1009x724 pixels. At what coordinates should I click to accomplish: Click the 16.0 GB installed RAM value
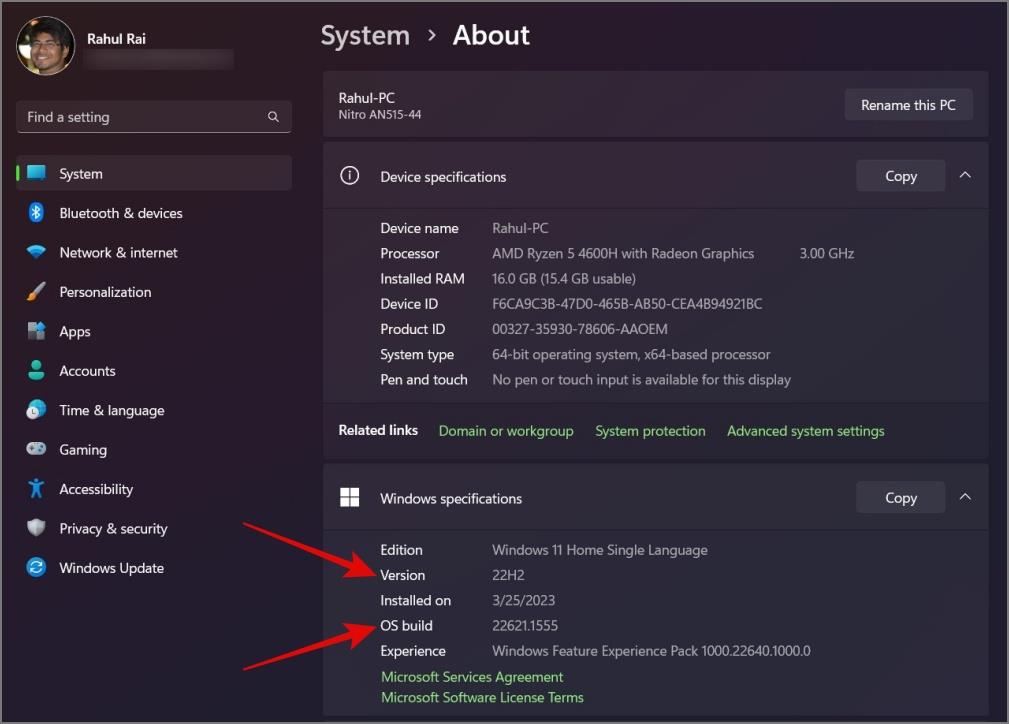[x=564, y=279]
